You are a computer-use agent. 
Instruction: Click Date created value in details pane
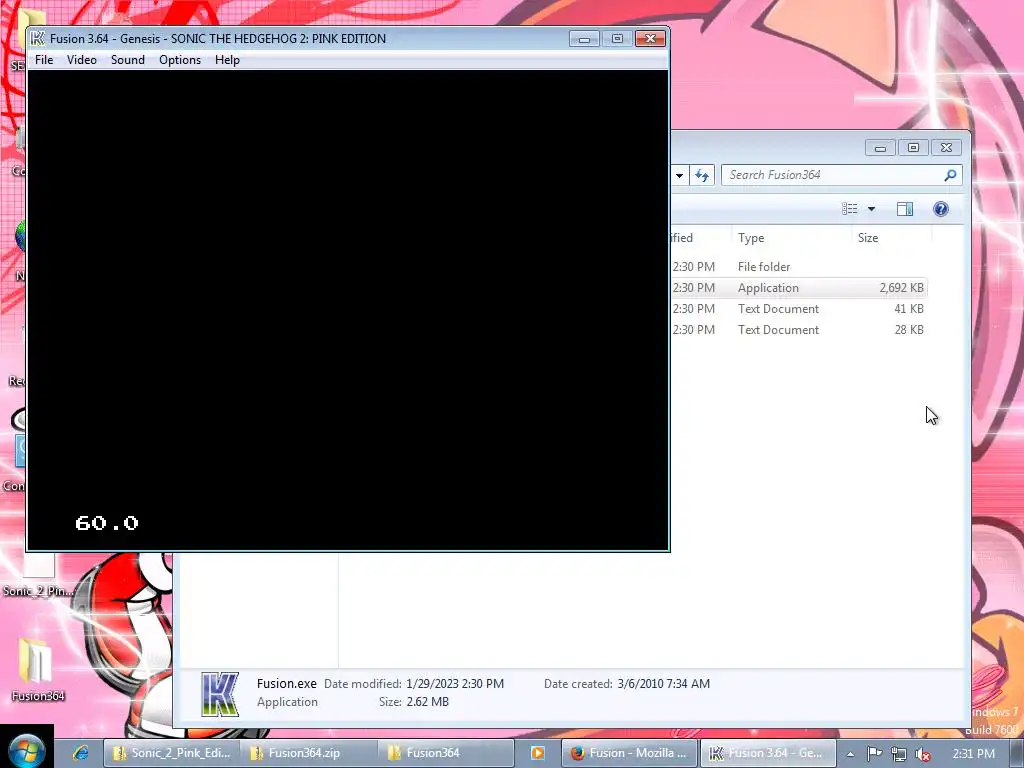664,684
